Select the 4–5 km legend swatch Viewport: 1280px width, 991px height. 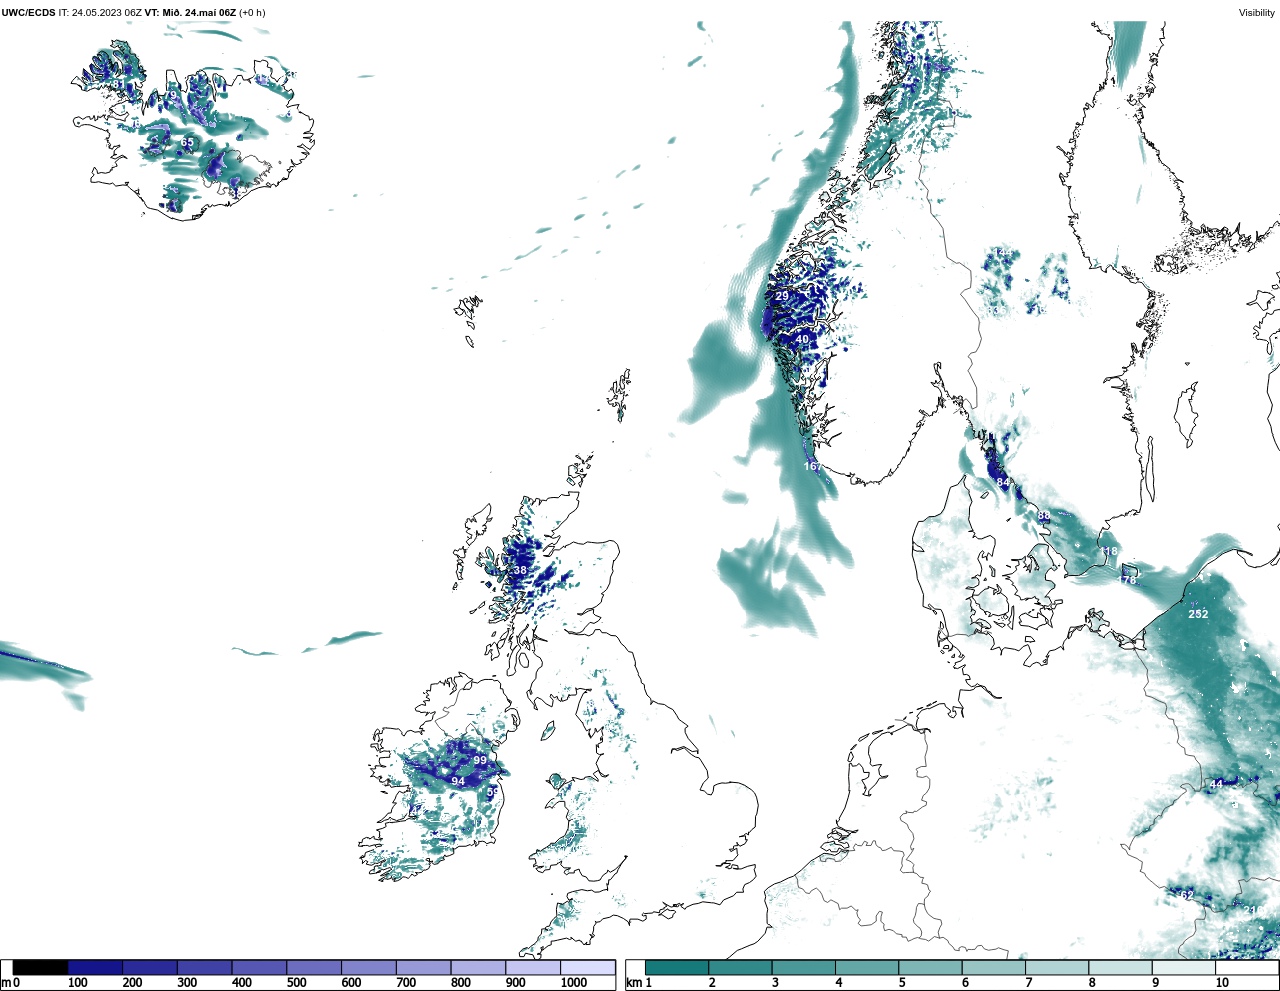point(867,967)
